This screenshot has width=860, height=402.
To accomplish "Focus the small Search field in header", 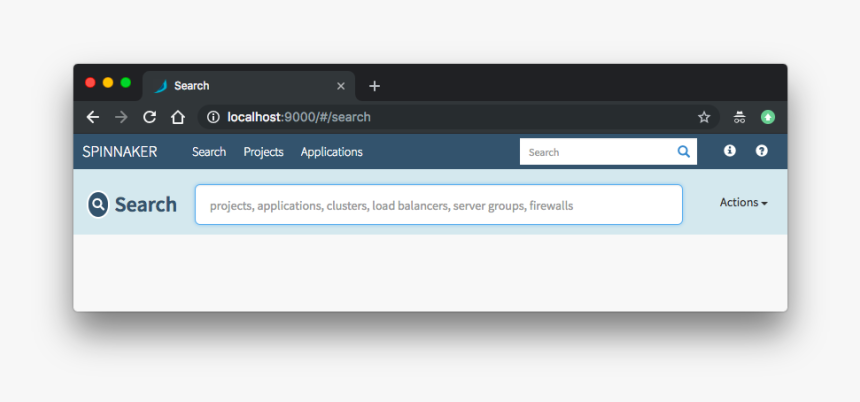I will click(x=598, y=152).
